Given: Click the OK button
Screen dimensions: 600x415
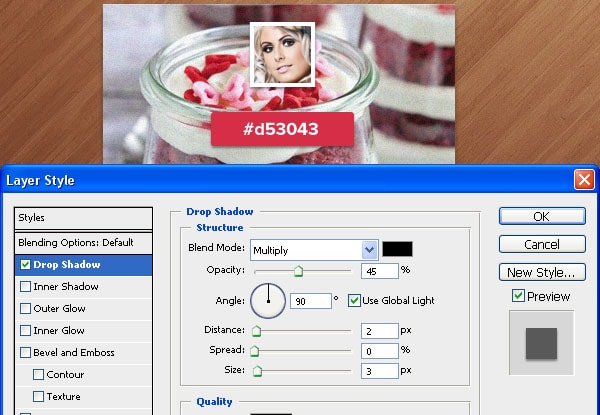Looking at the screenshot, I should 542,216.
